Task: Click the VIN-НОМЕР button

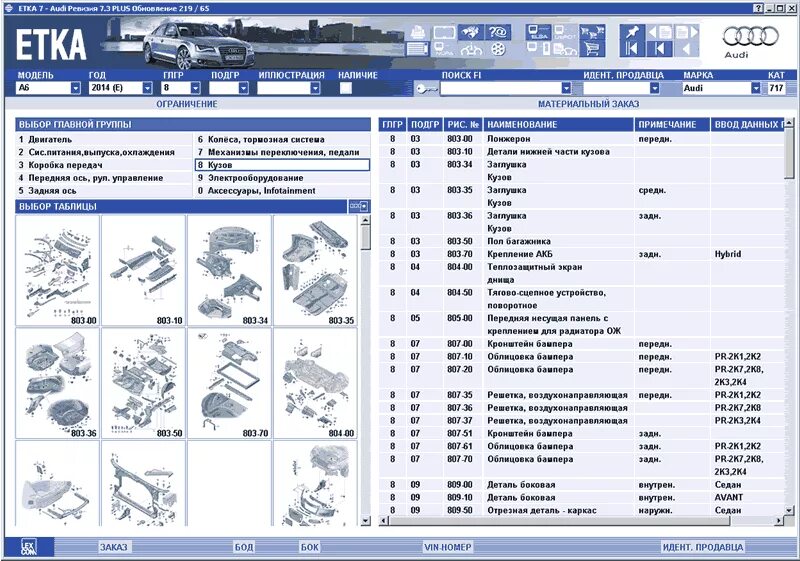Action: tap(447, 547)
